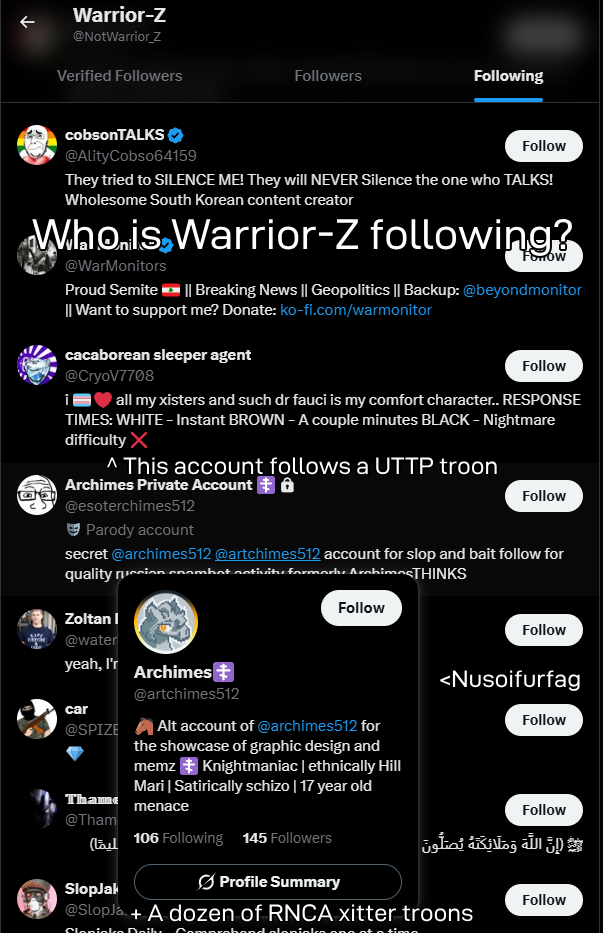
Task: Open the car account avatar
Action: coord(37,719)
